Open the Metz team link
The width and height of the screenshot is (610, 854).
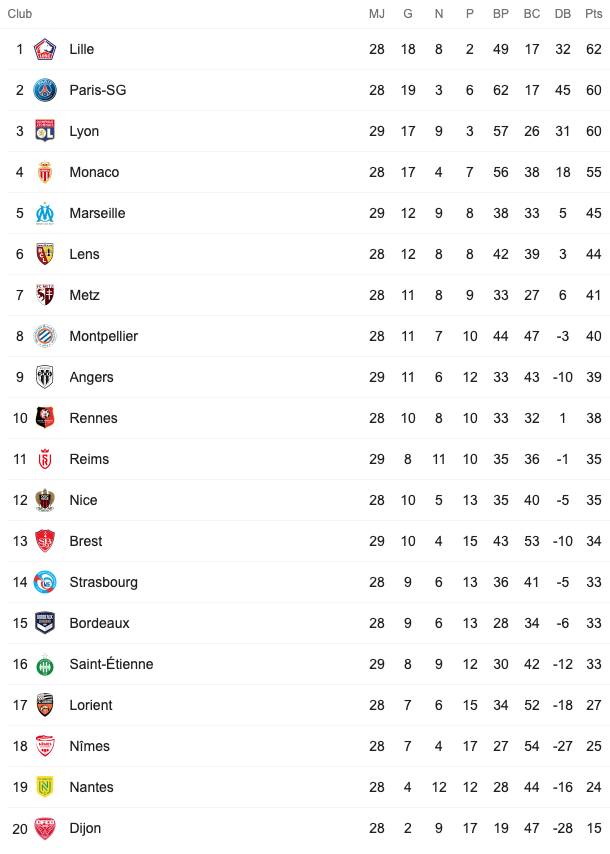pos(84,295)
